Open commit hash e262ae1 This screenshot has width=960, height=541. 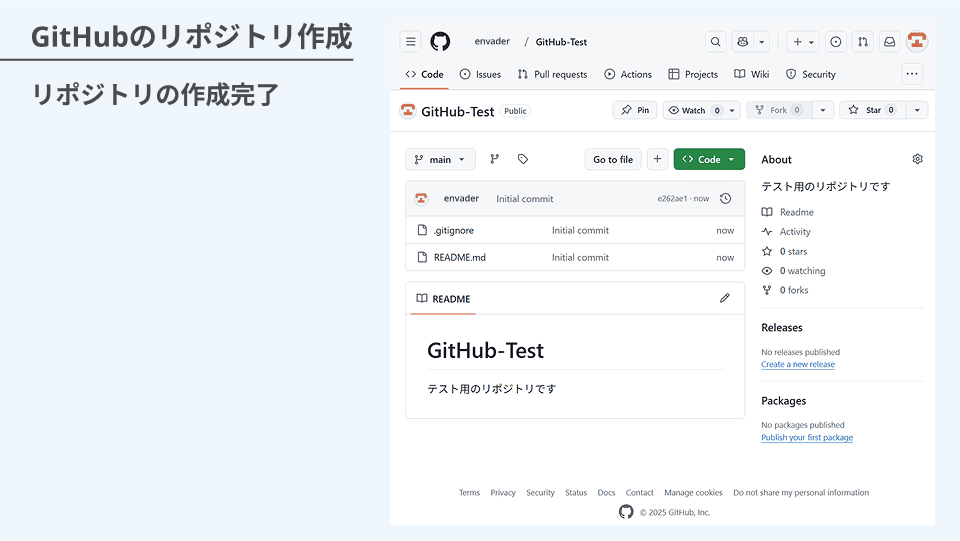tap(672, 199)
